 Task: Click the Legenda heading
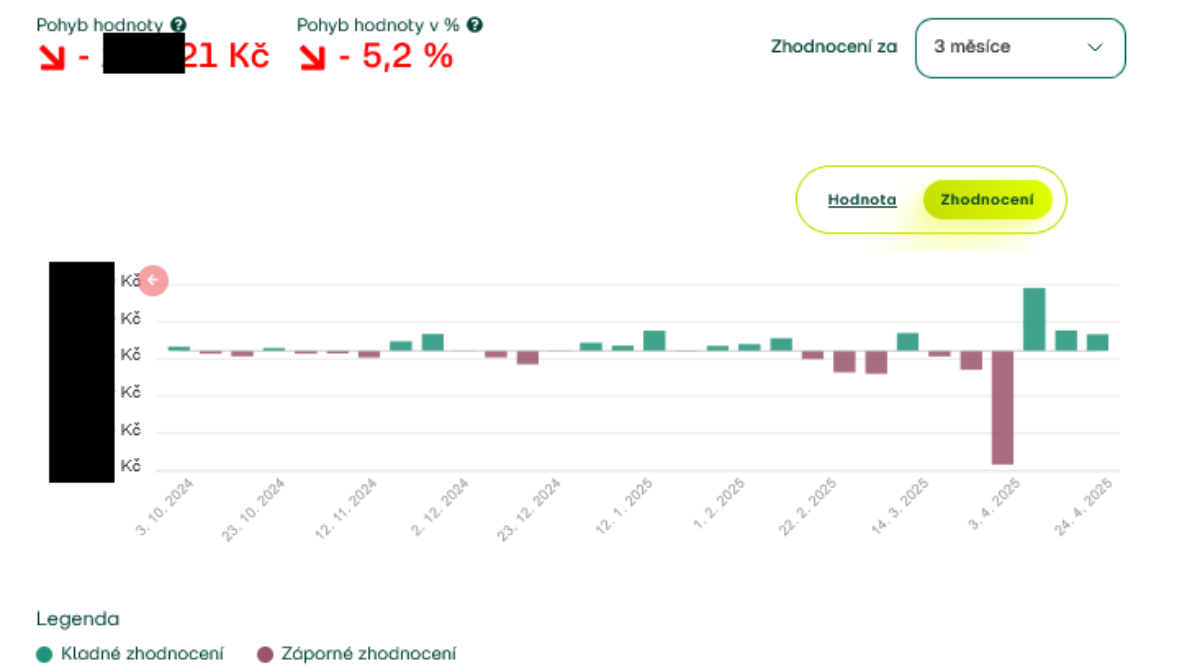(77, 619)
